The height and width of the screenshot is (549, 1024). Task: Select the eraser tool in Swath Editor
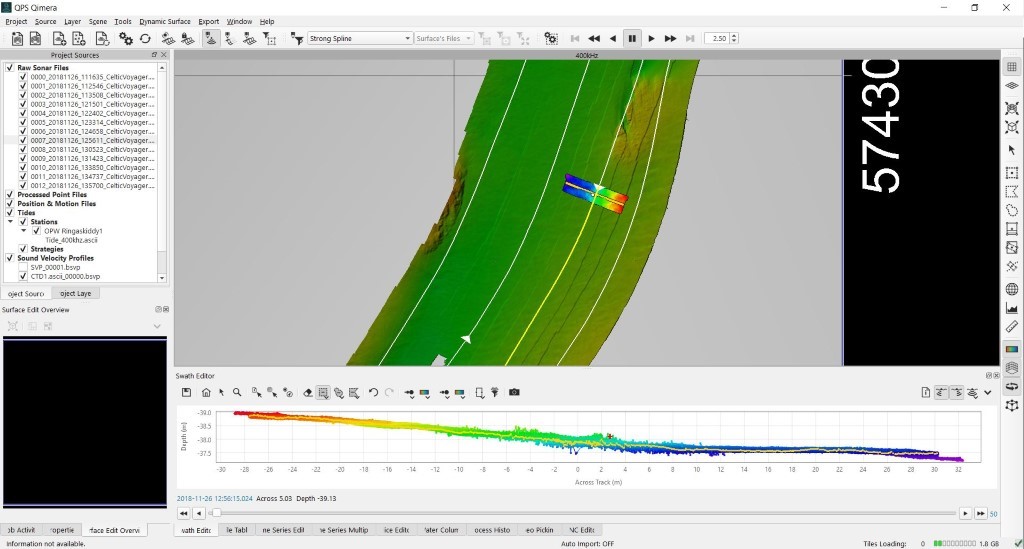pyautogui.click(x=308, y=393)
